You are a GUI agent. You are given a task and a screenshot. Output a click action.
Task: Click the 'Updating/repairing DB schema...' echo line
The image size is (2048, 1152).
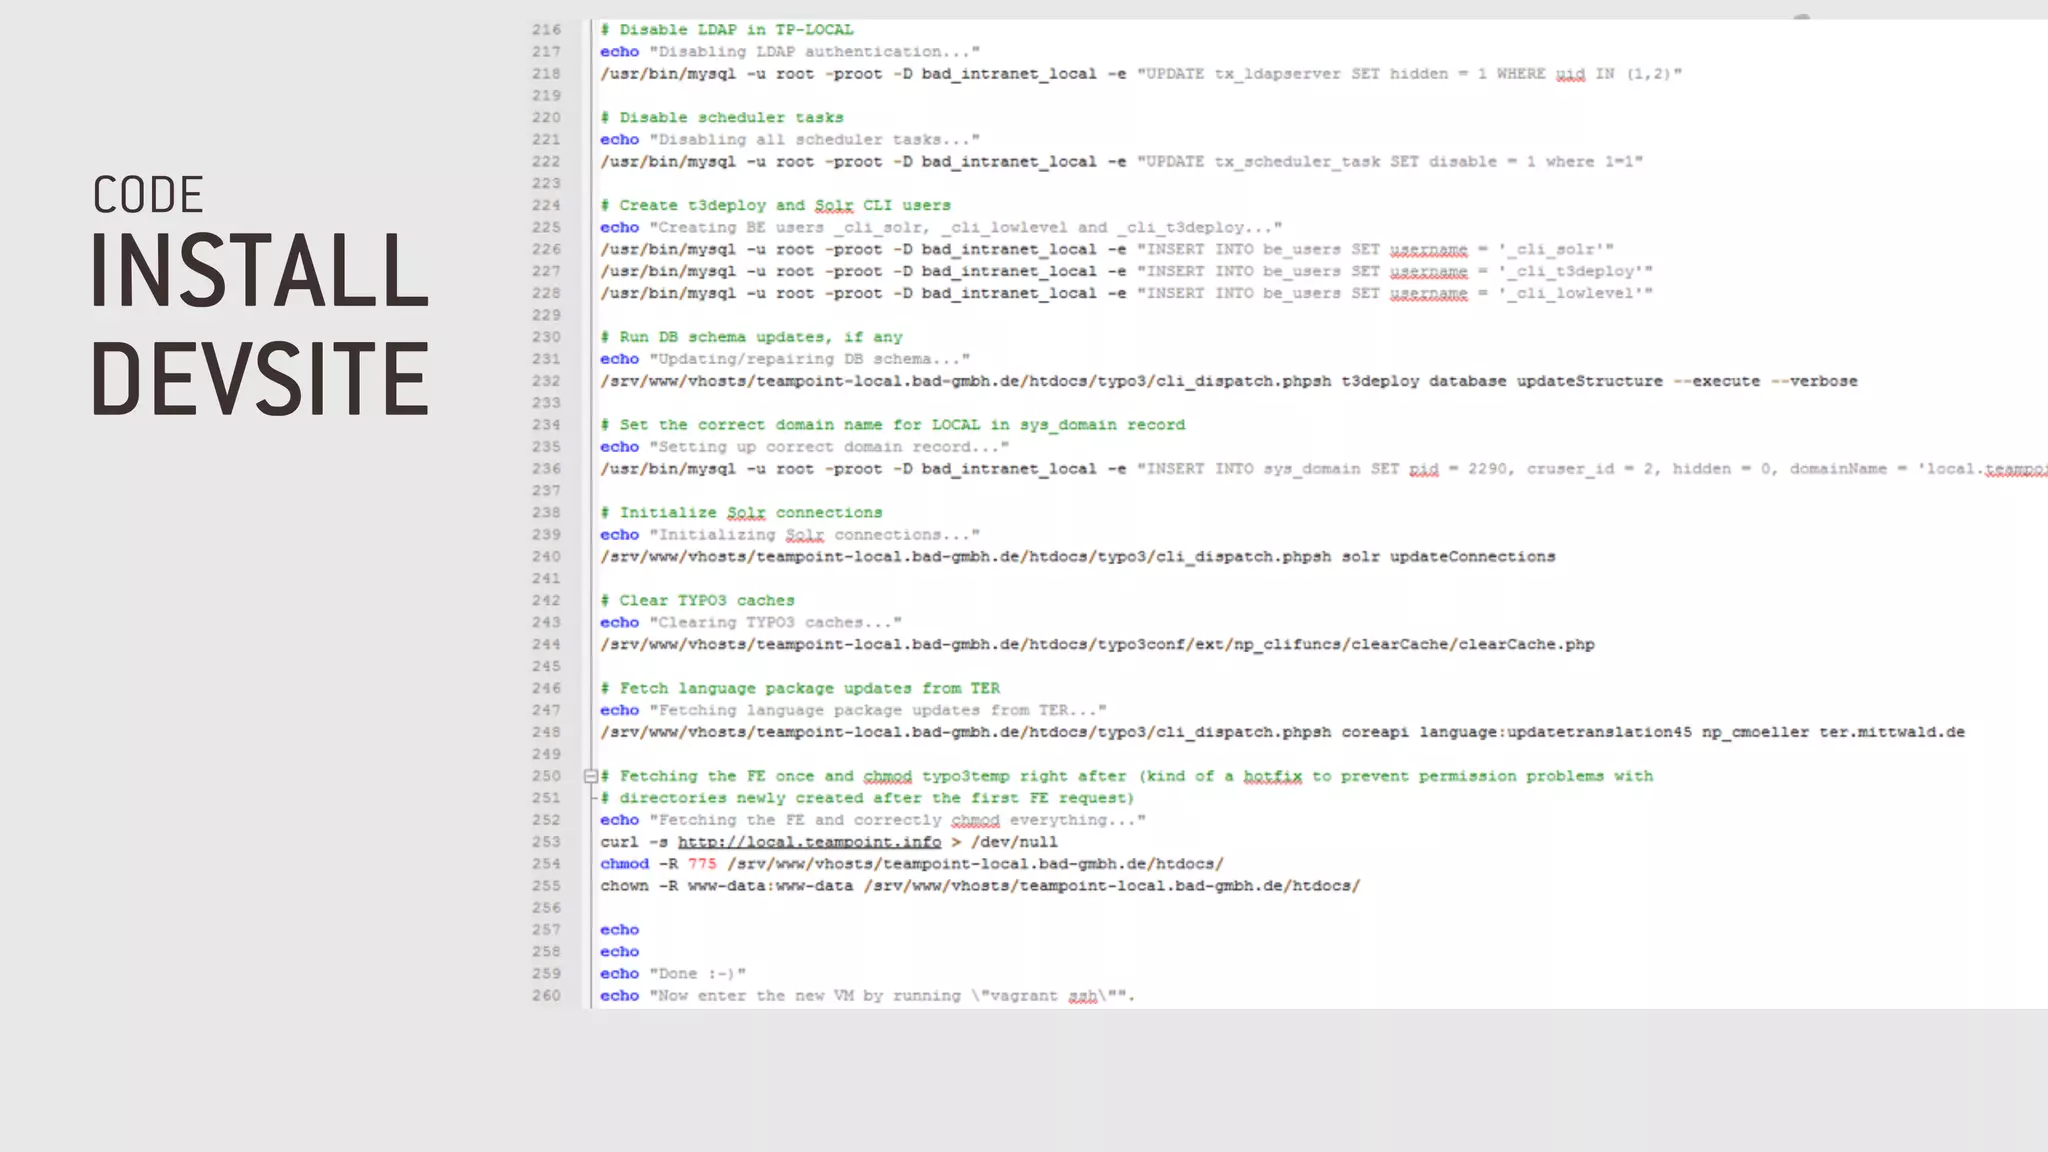[x=785, y=360]
